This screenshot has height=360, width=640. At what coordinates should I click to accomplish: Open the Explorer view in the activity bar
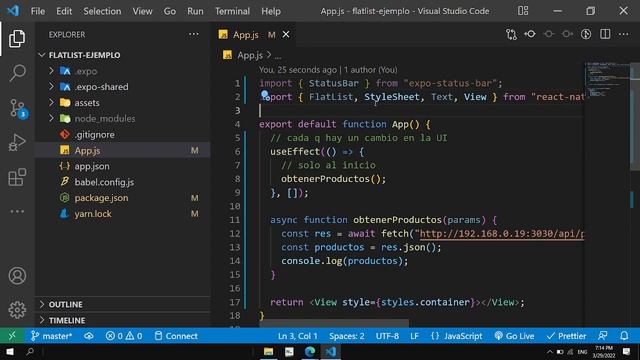pyautogui.click(x=17, y=38)
